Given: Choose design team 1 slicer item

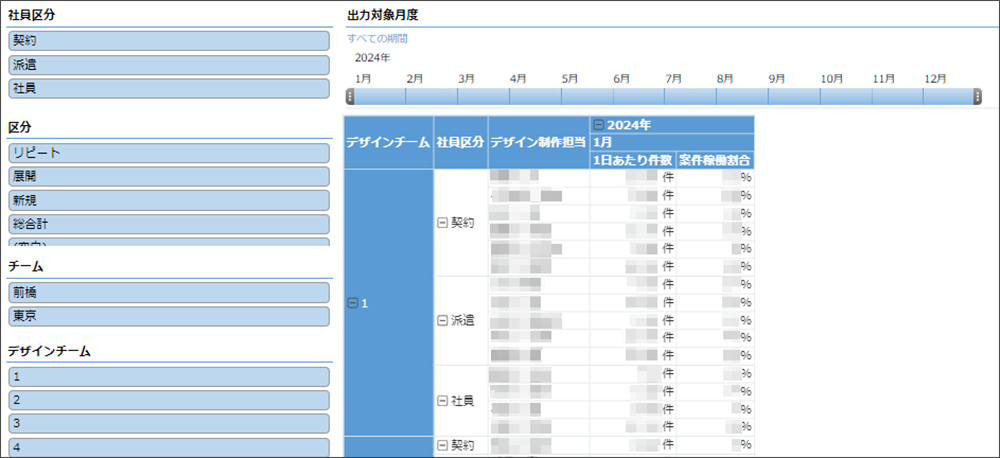Looking at the screenshot, I should (169, 376).
